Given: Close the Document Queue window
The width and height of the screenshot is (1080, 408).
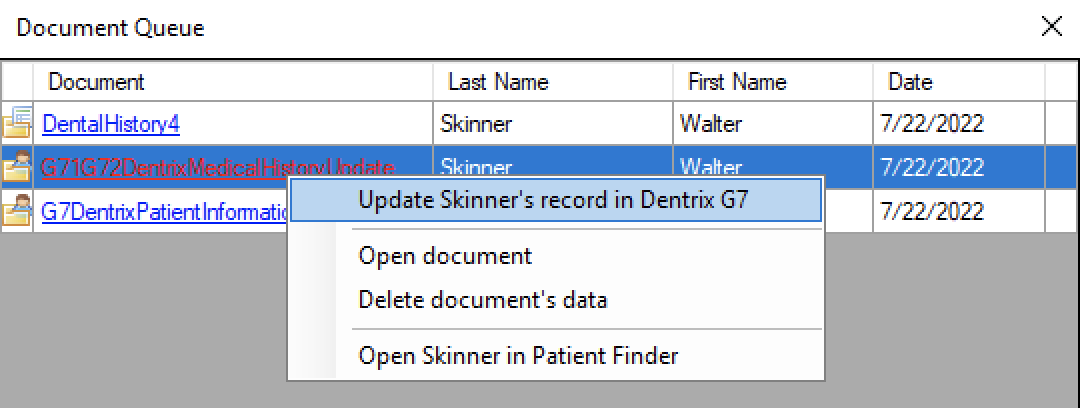Looking at the screenshot, I should 1051,27.
